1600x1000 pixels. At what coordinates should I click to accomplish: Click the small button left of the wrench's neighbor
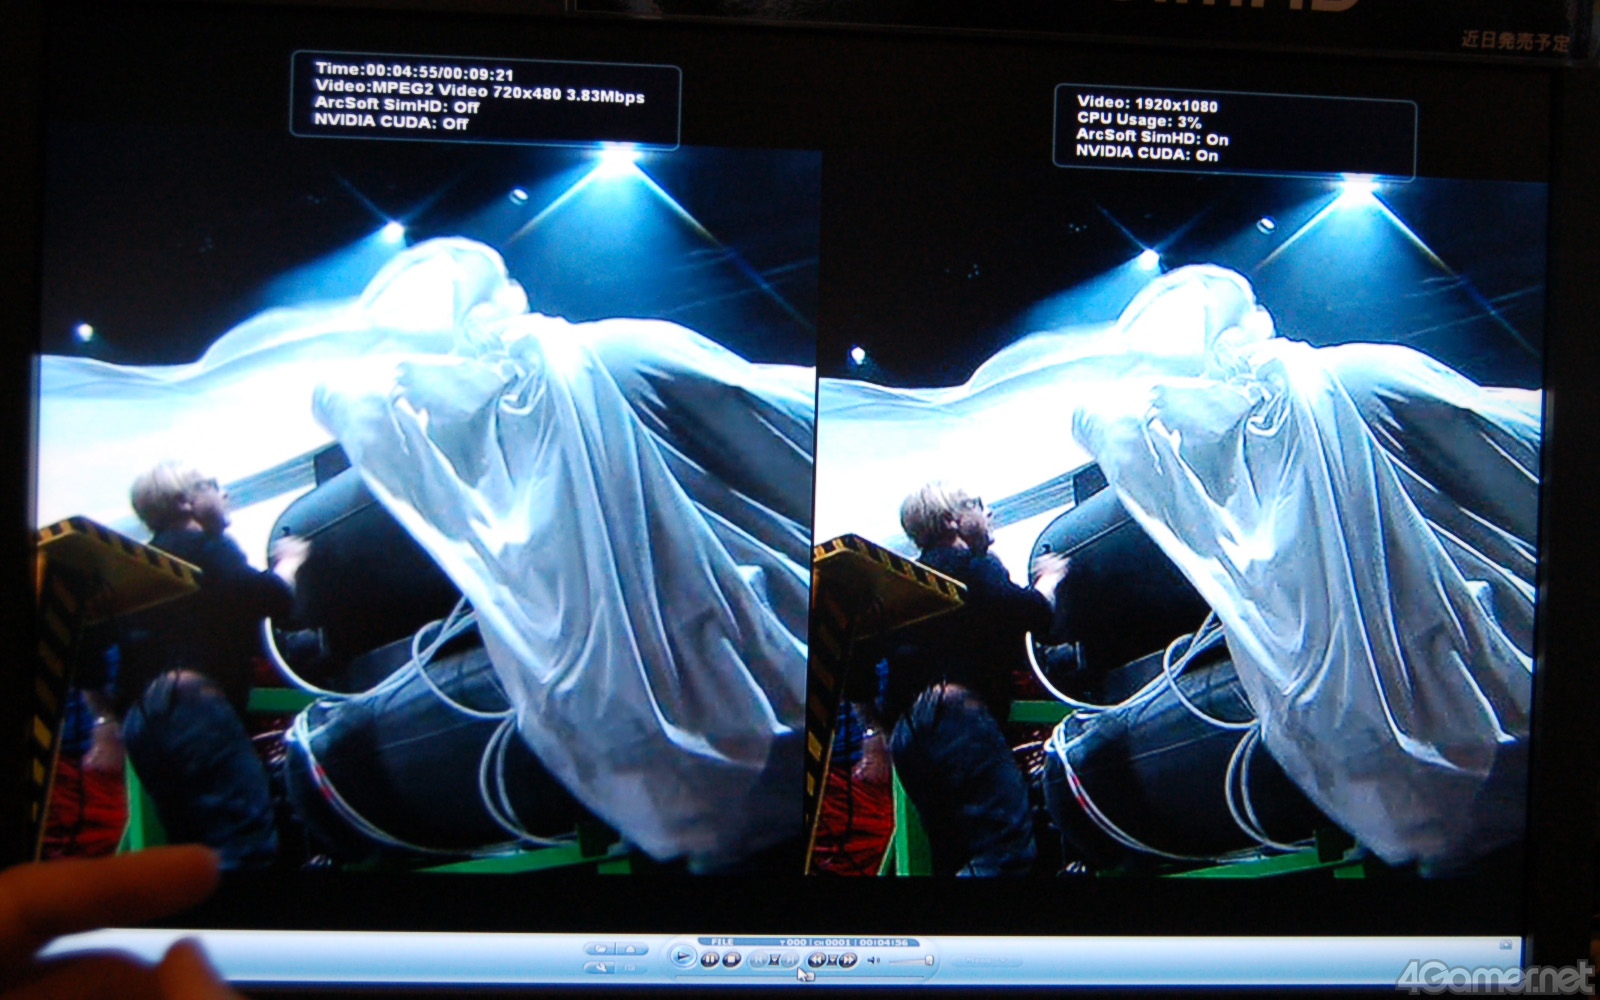click(632, 967)
